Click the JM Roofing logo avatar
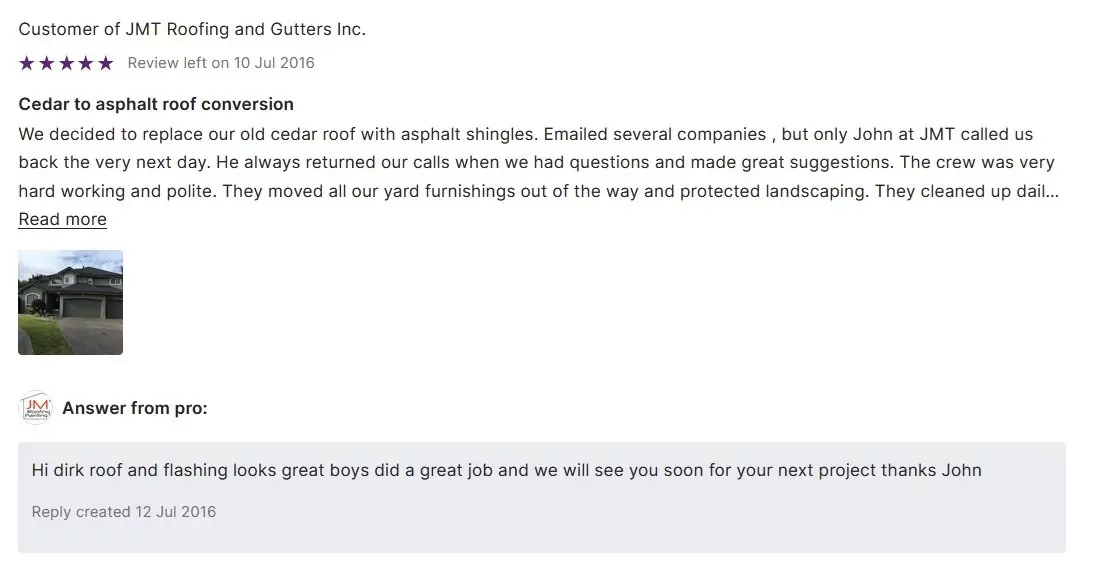 [x=36, y=408]
